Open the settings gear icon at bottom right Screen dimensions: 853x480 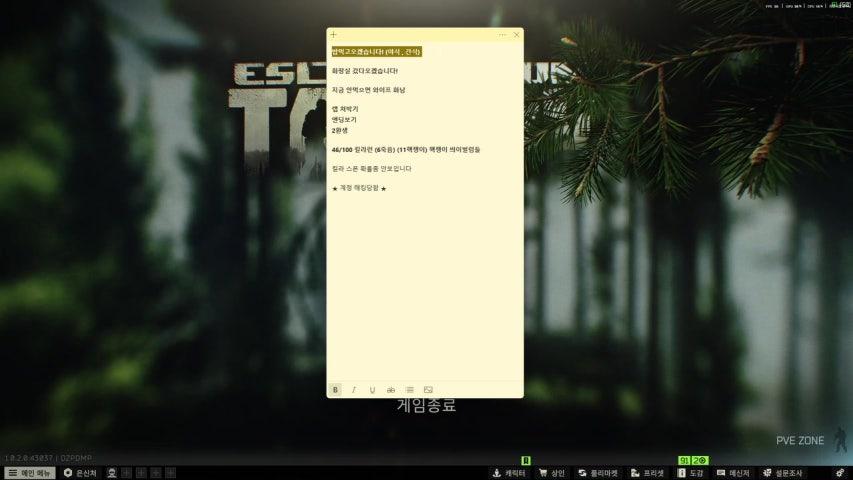[840, 473]
